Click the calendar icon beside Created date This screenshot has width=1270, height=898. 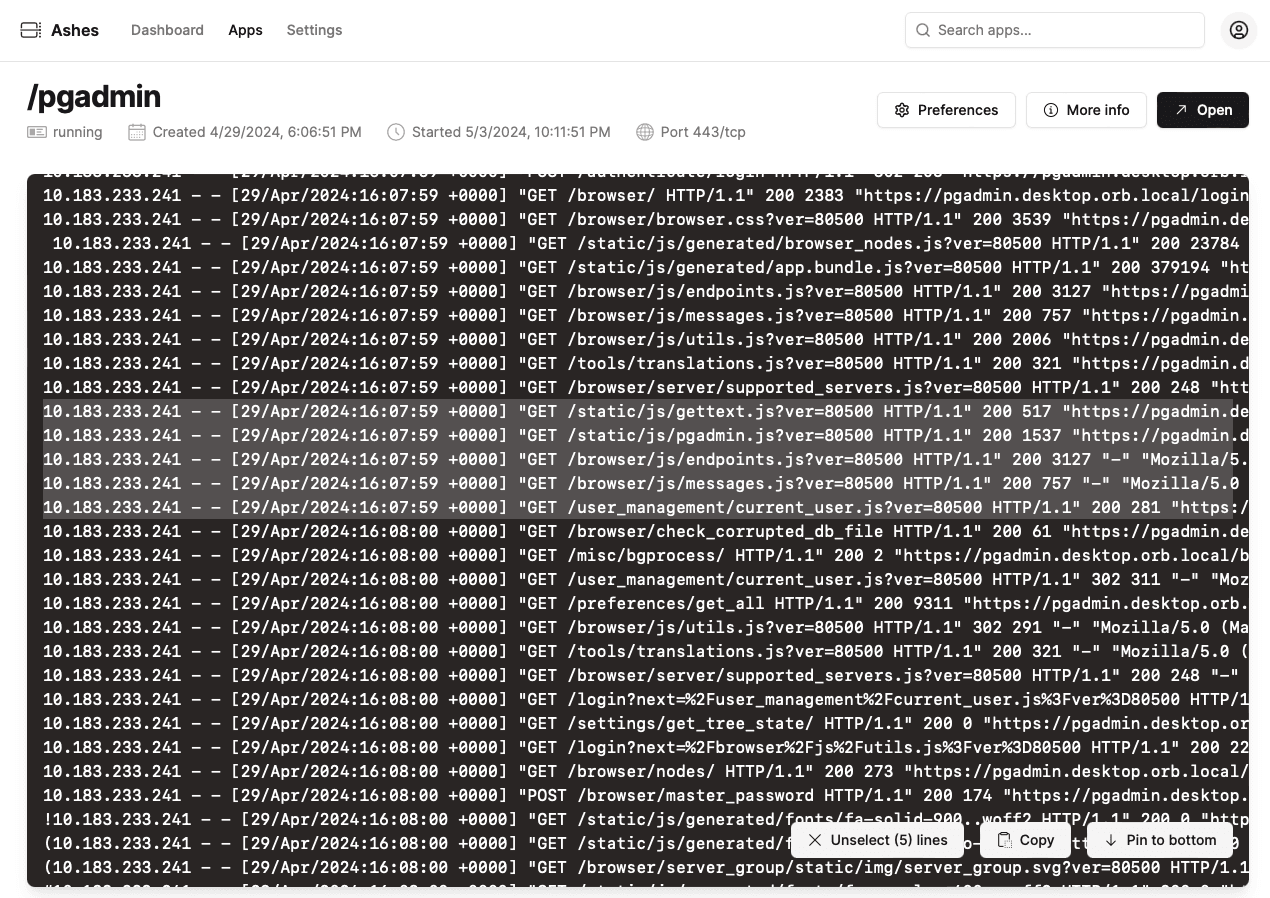point(137,132)
